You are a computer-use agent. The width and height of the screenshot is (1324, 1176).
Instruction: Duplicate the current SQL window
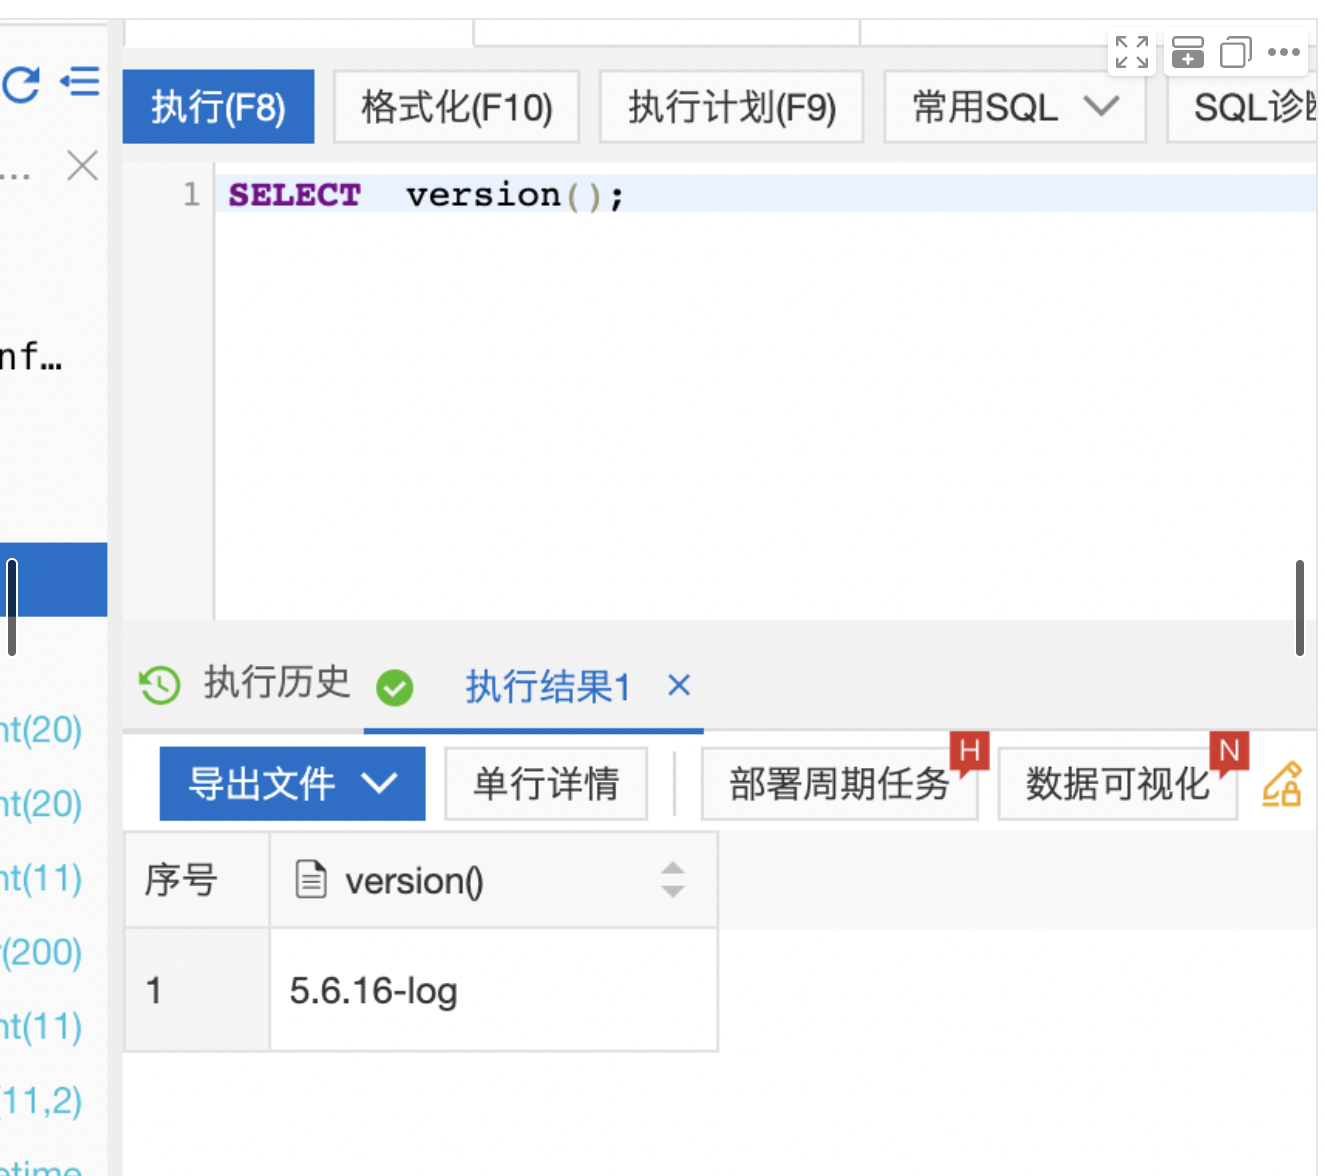pos(1235,52)
